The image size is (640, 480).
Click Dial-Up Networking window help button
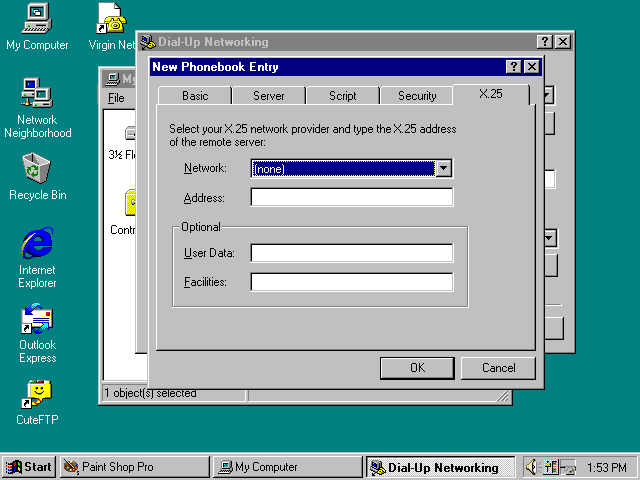(x=545, y=42)
